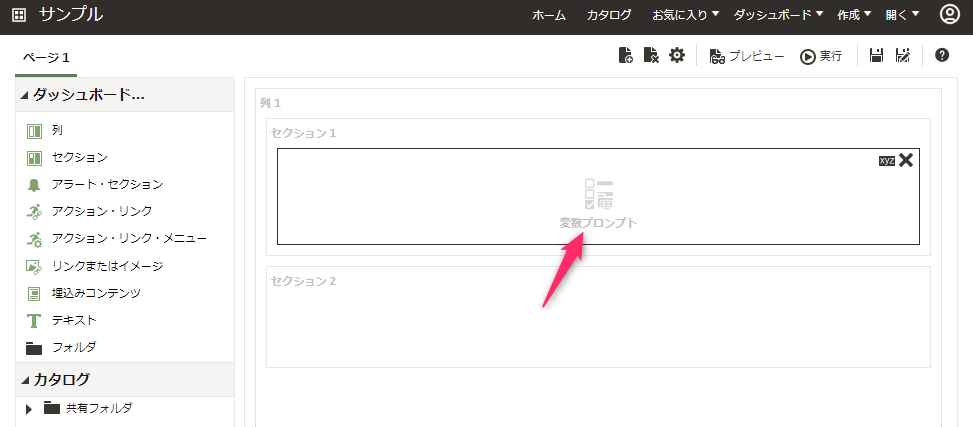The width and height of the screenshot is (973, 427).
Task: Select the ページ 1 tab
Action: click(x=46, y=58)
